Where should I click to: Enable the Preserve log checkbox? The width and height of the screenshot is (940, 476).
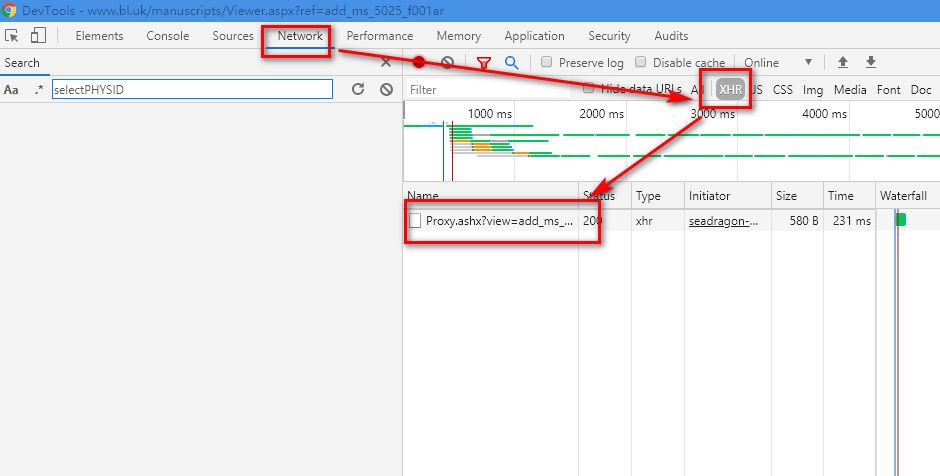pyautogui.click(x=547, y=62)
